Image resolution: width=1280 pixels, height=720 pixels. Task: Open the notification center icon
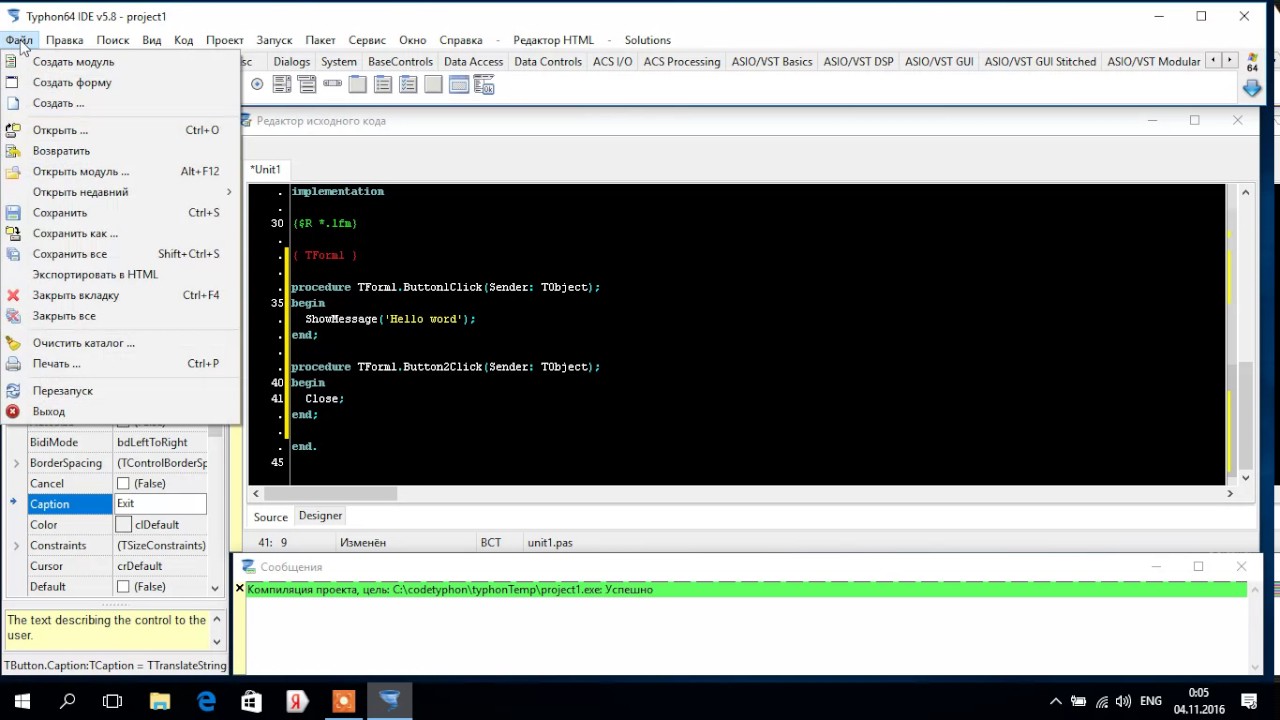pyautogui.click(x=1249, y=701)
